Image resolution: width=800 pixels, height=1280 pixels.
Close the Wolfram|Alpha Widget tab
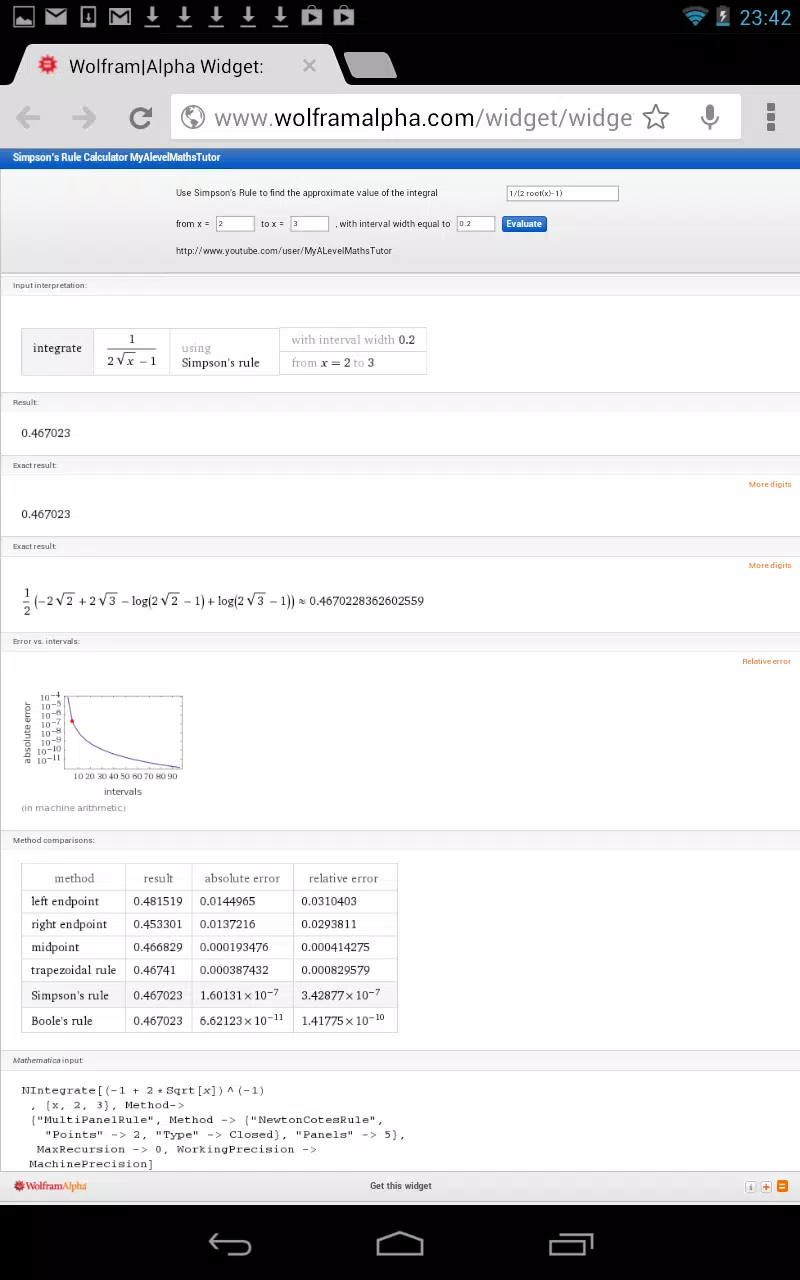click(x=309, y=66)
